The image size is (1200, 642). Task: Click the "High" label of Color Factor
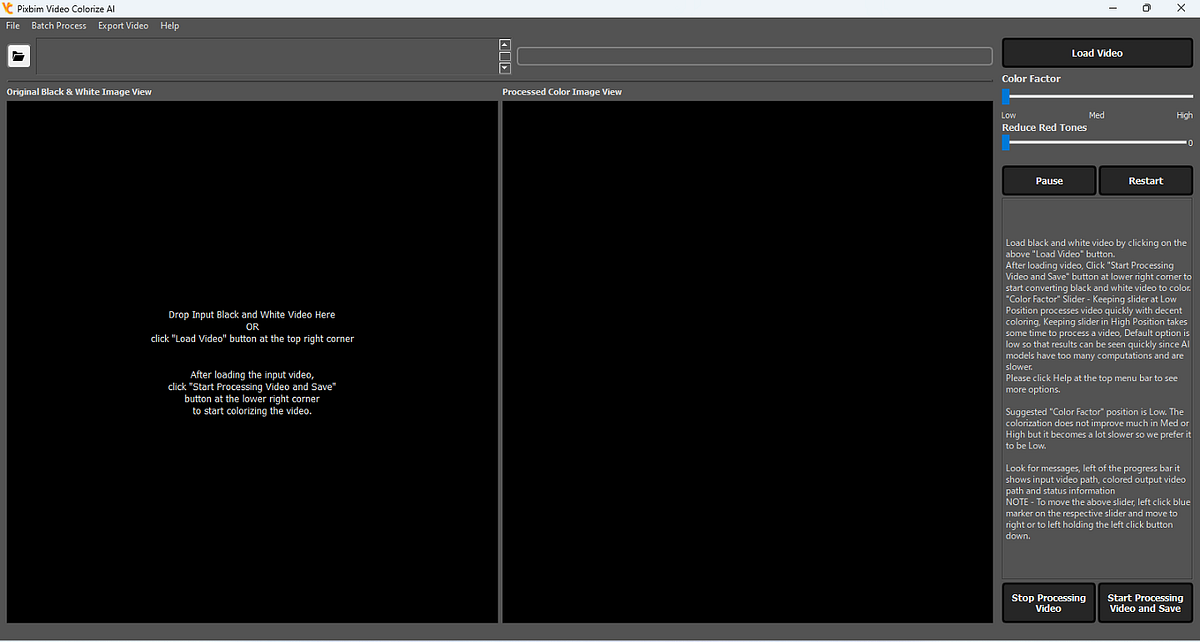pos(1184,116)
